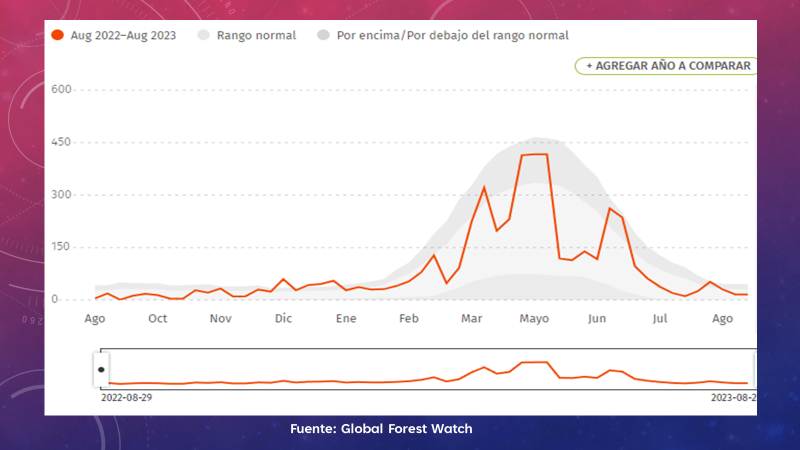Click the '+ AGREGAR AÑO A COMPARAR' button
Screen dimensions: 800x450
666,66
